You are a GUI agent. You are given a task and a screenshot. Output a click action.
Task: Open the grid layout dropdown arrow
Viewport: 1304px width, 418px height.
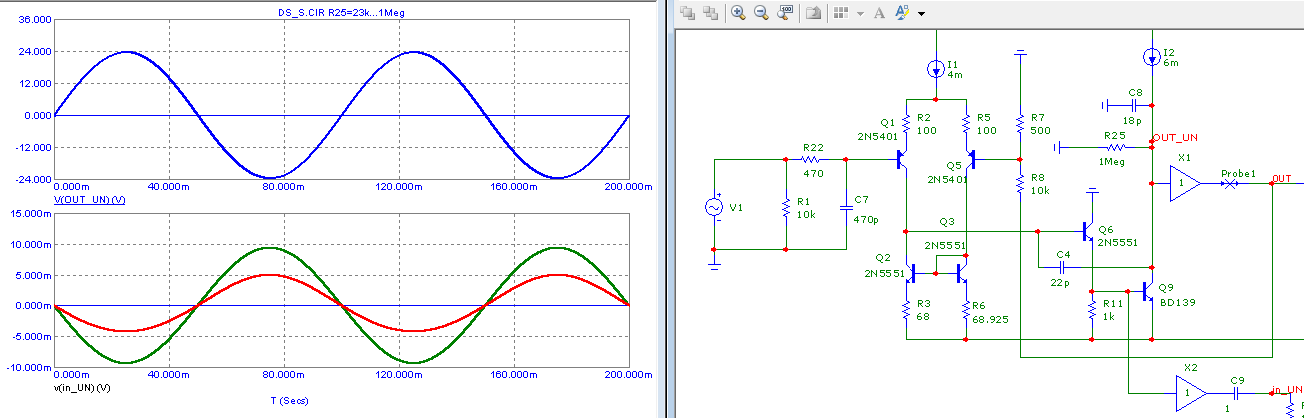(860, 14)
